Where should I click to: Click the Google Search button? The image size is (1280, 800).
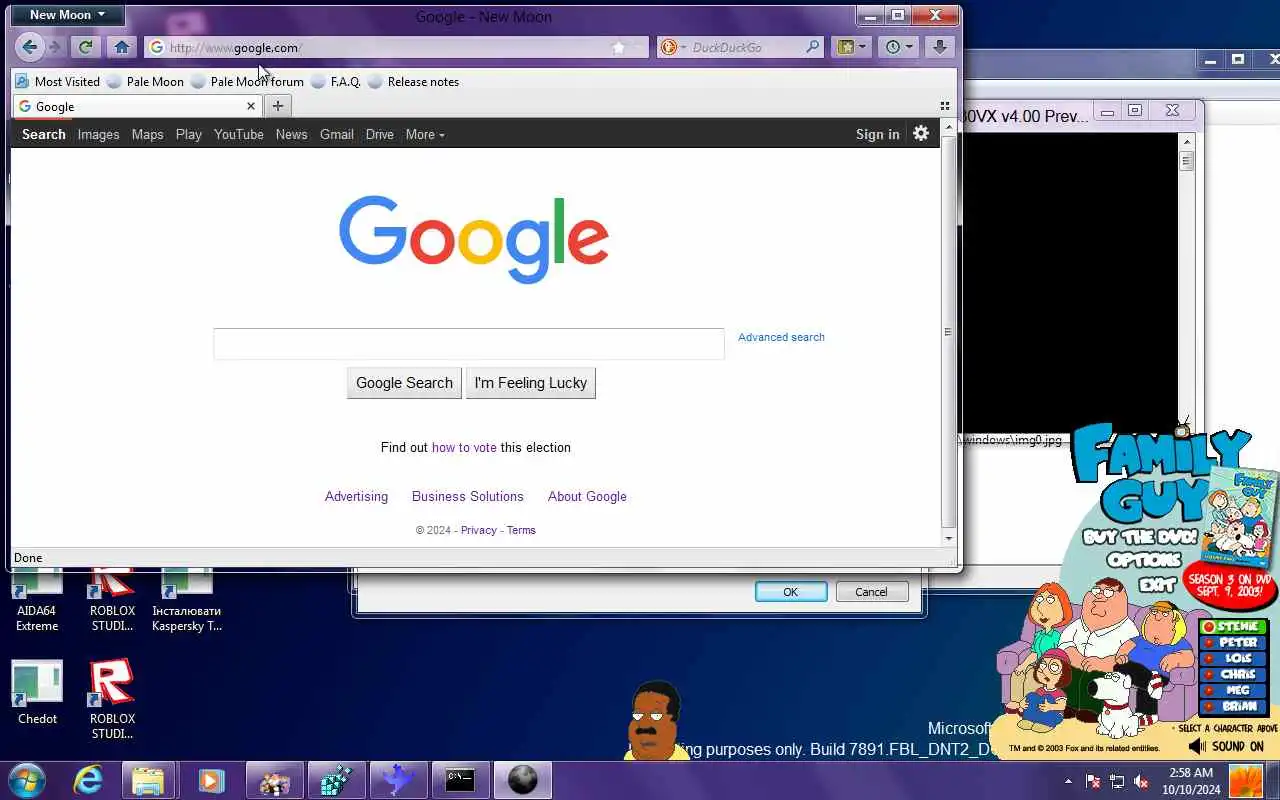point(404,383)
